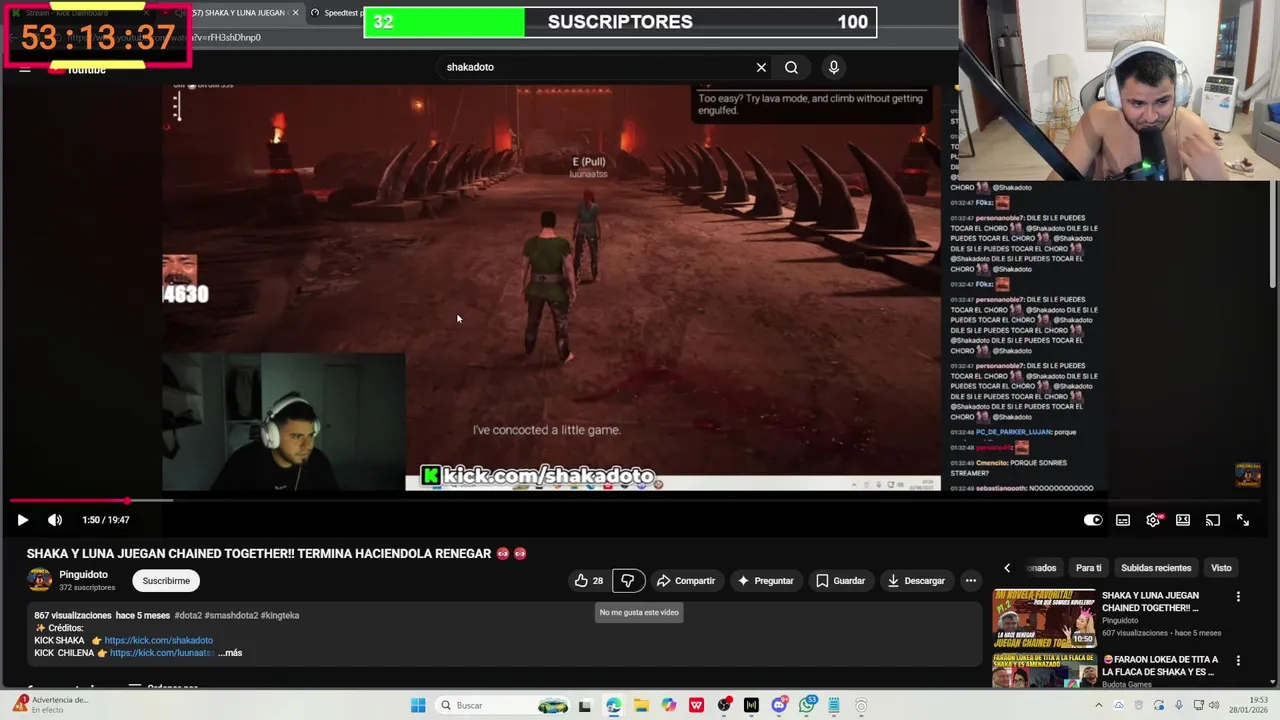Open Pinguidoto channel name link
This screenshot has height=720, width=1280.
click(x=83, y=575)
